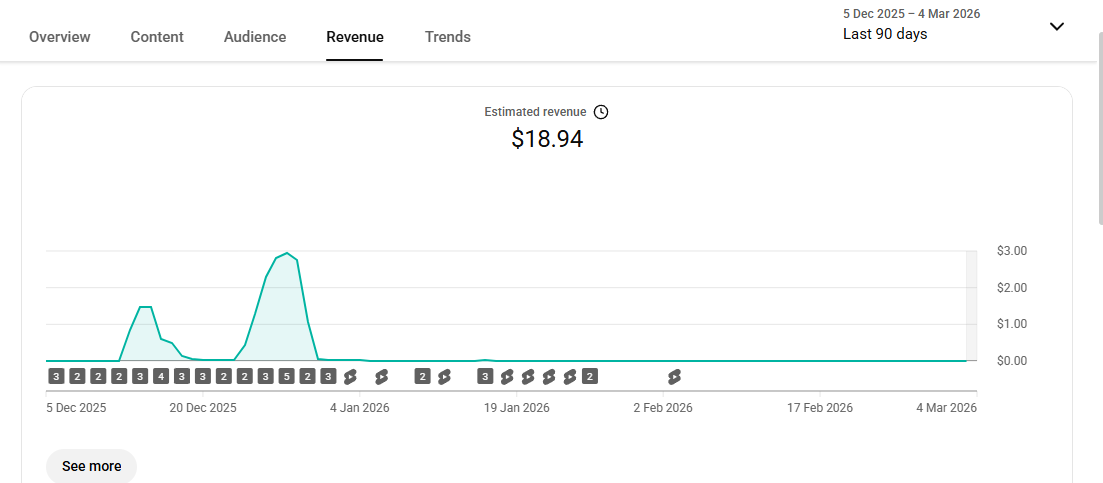
Task: Click the smaller mid-December revenue peak
Action: 145,308
